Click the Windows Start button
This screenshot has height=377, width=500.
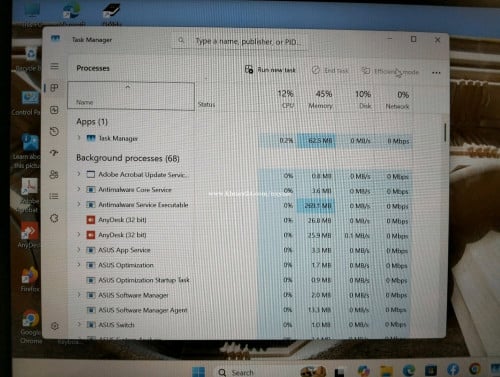click(x=199, y=371)
